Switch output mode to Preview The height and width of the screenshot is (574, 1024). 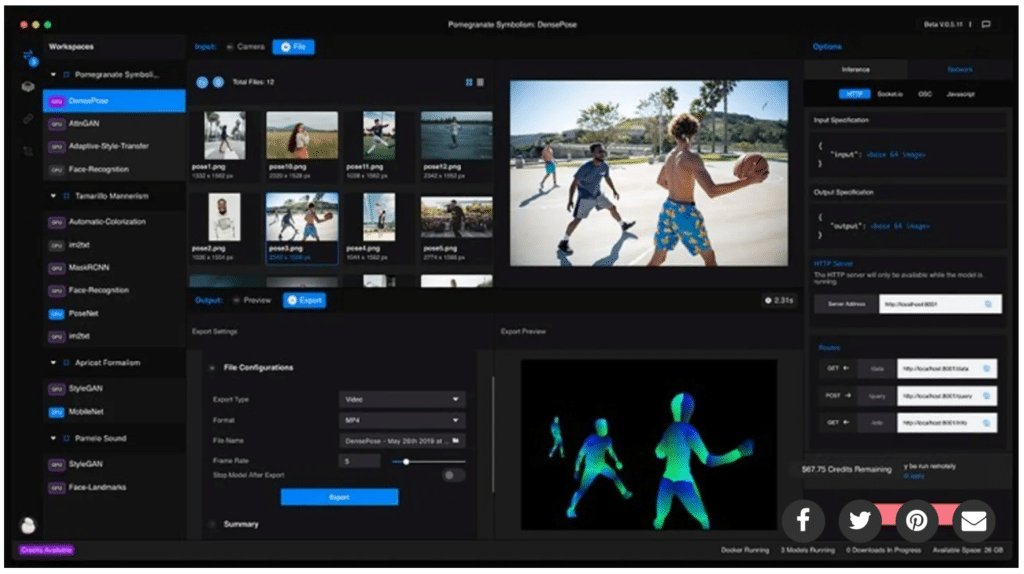click(x=252, y=300)
